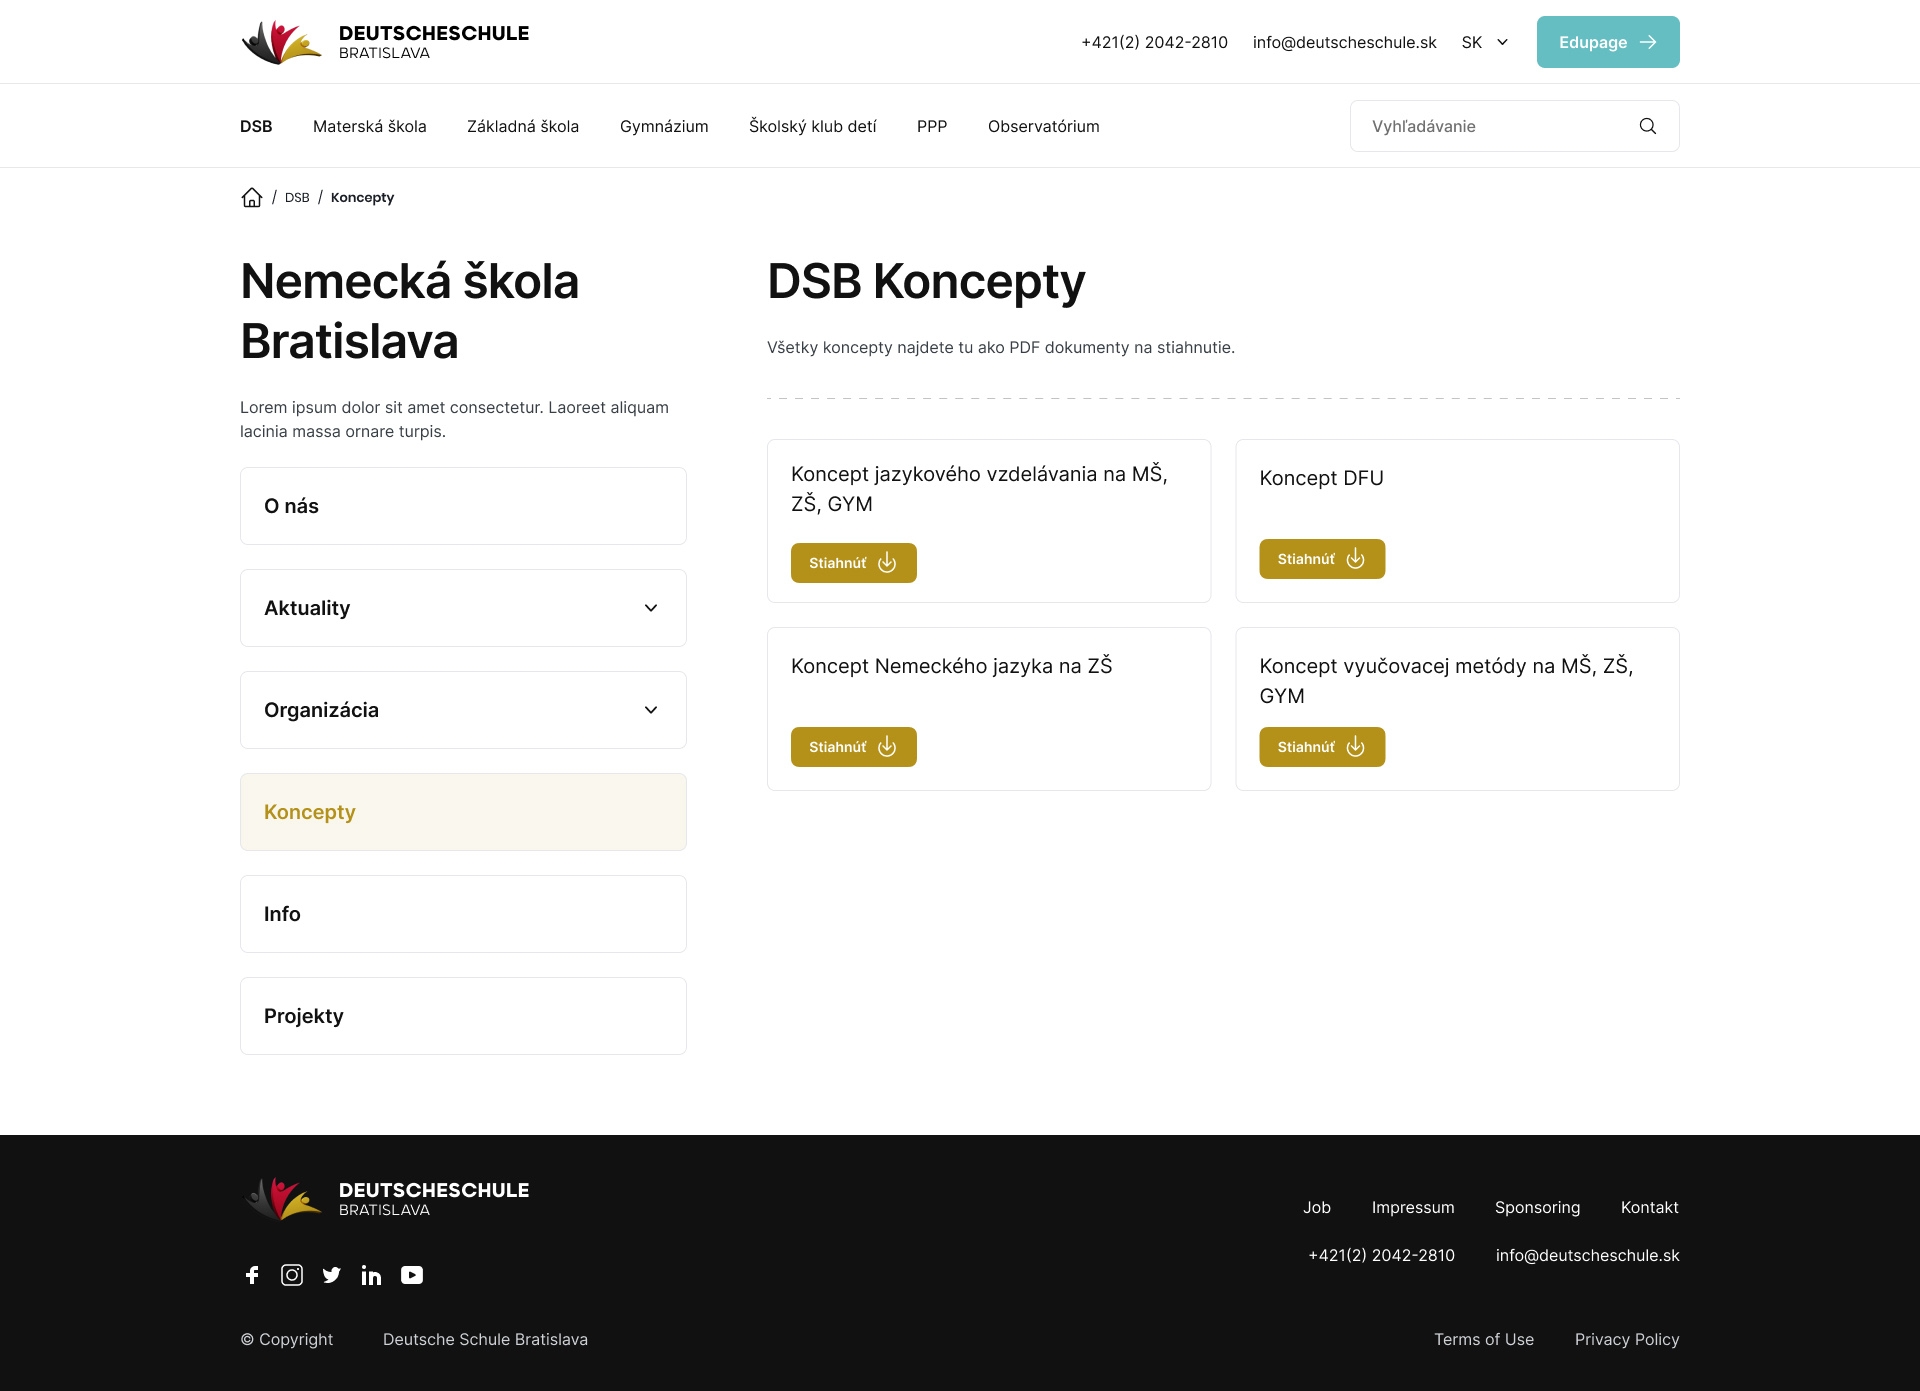Screen dimensions: 1920x1391
Task: Open the LinkedIn icon in footer
Action: (371, 1275)
